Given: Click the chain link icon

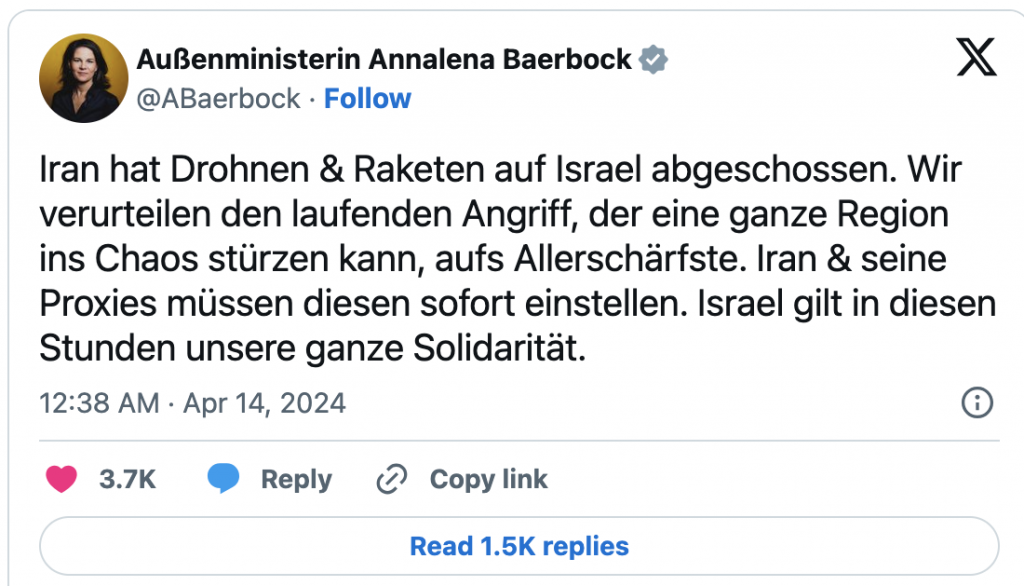Looking at the screenshot, I should click(x=391, y=480).
